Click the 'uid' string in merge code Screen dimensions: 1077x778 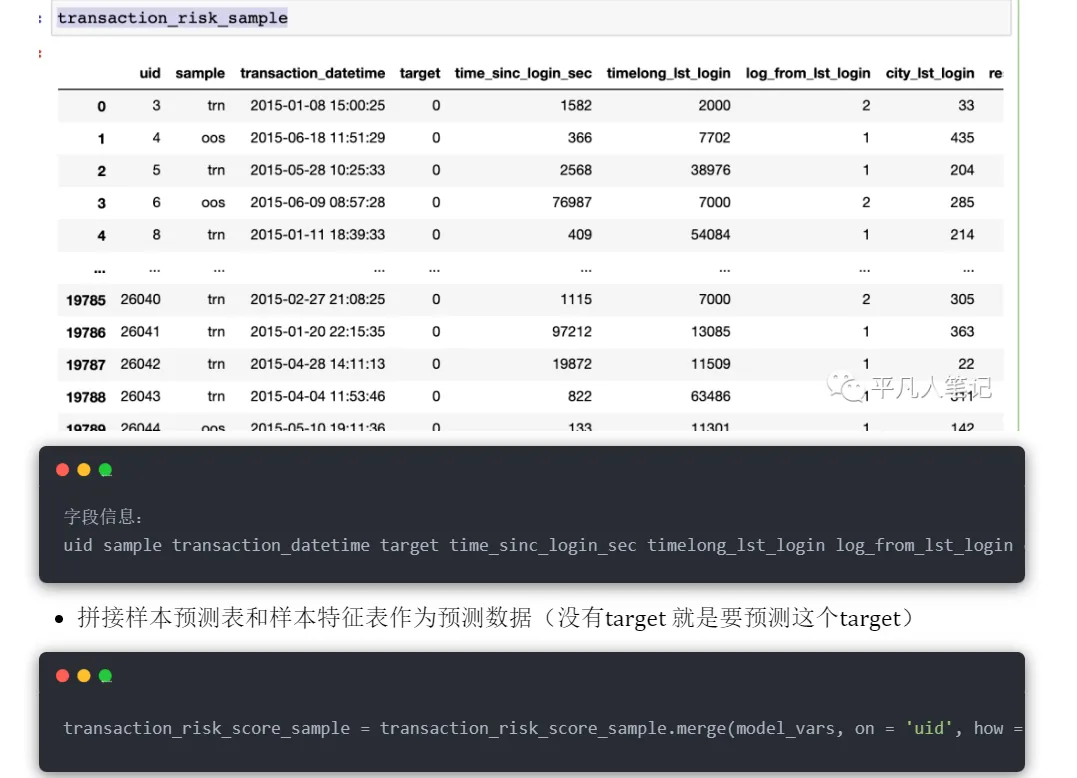point(929,729)
